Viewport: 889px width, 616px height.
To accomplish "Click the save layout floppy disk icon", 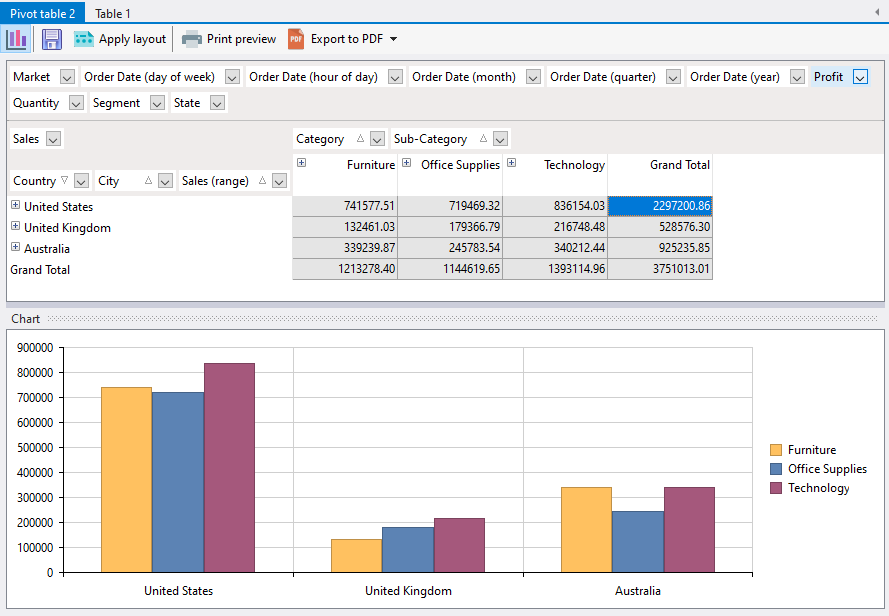I will coord(52,39).
